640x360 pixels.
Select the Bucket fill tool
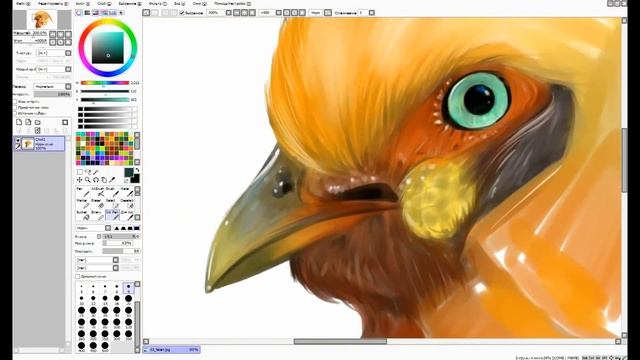click(82, 215)
